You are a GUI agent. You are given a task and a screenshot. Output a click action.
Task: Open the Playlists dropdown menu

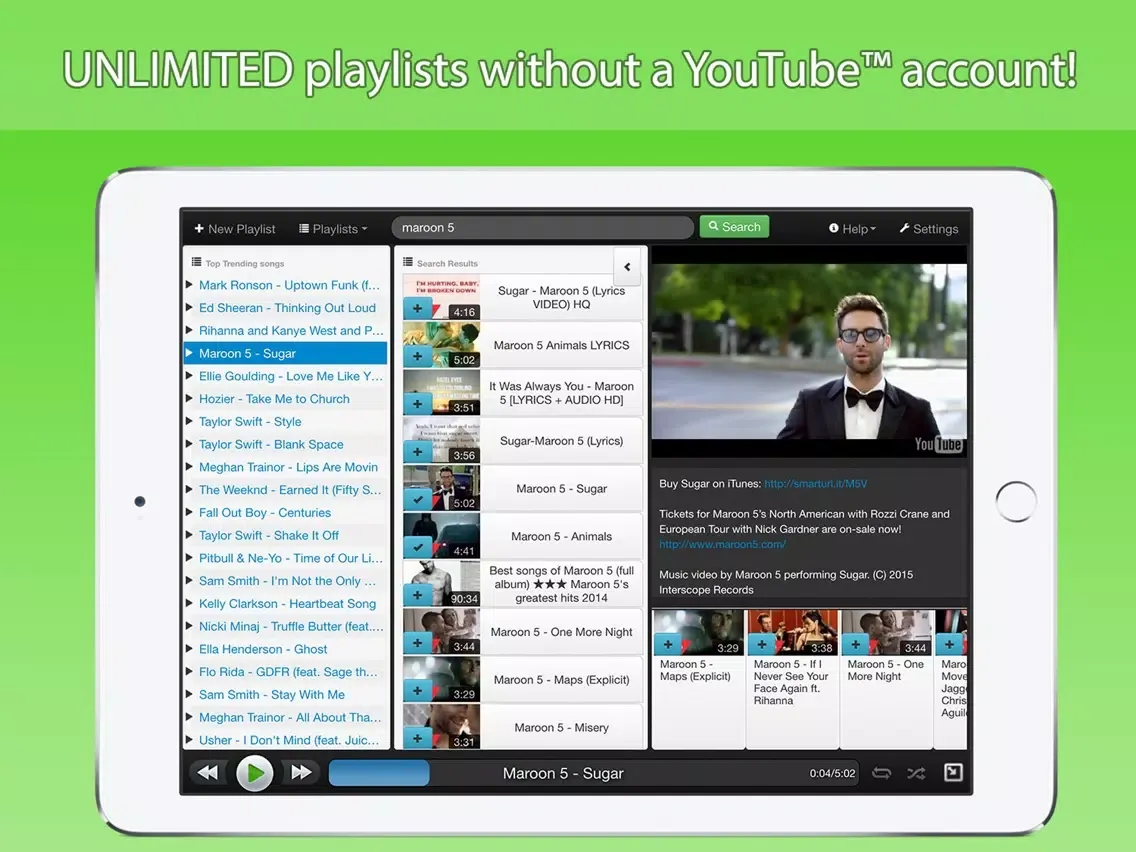[x=333, y=229]
